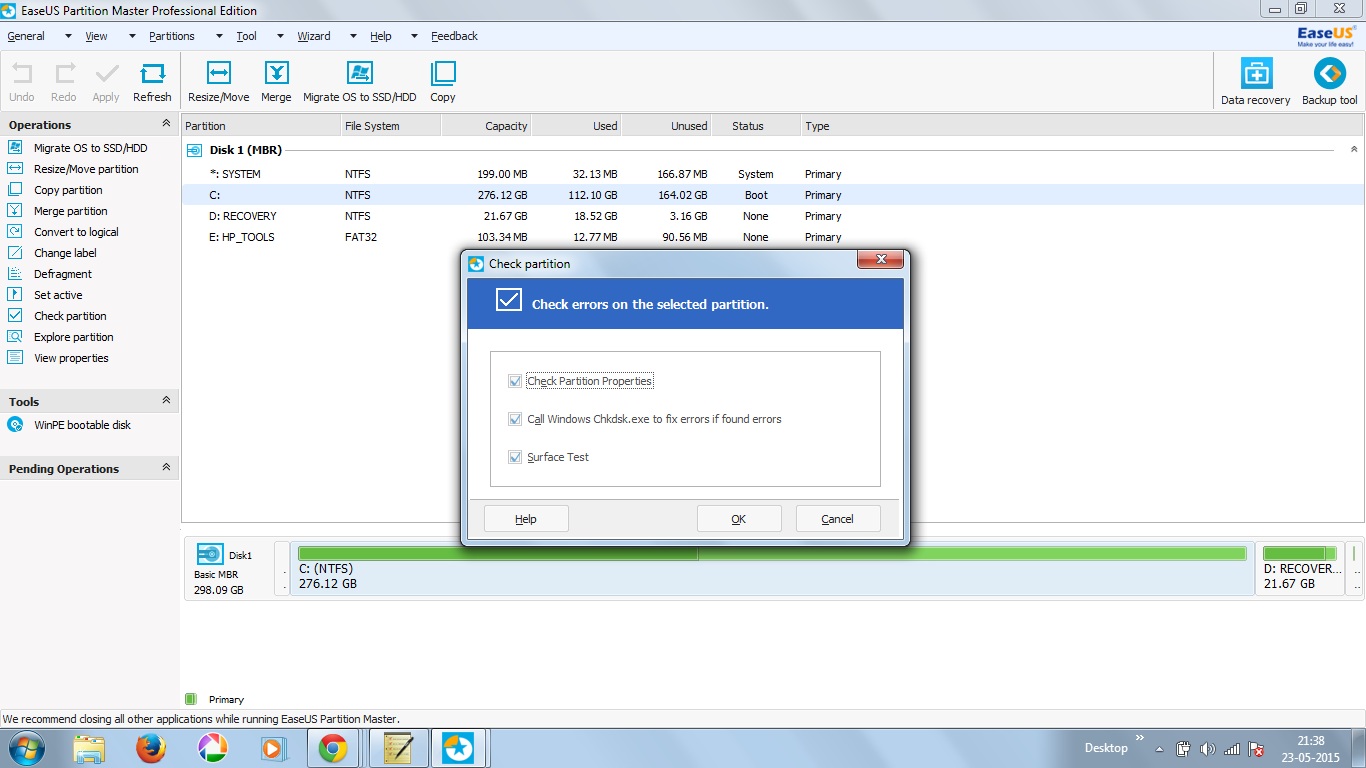Open the General menu
The width and height of the screenshot is (1366, 768).
point(26,36)
